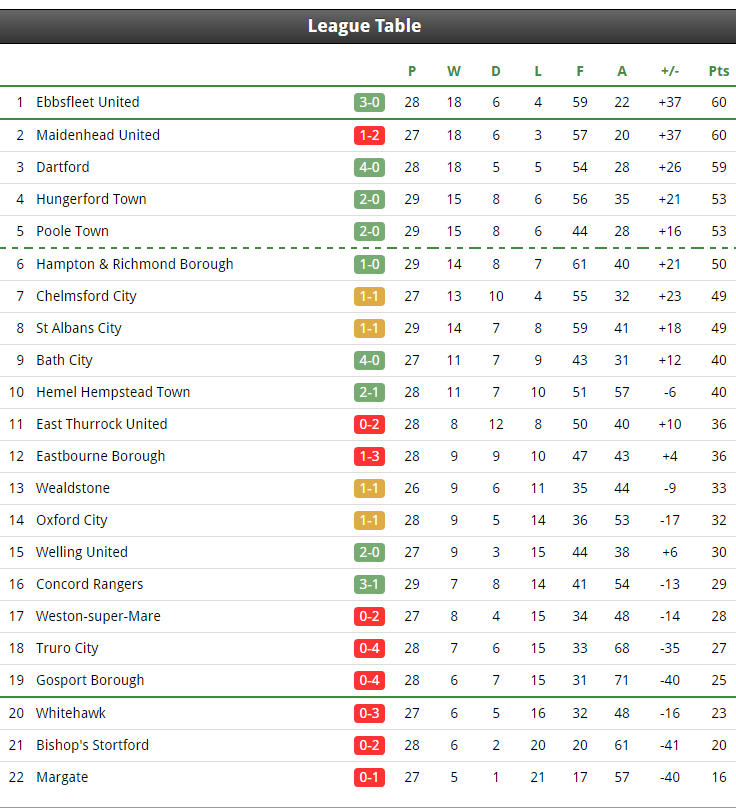Click Eastbourne Borough's red 1-3 result badge
Image resolution: width=736 pixels, height=810 pixels.
click(x=369, y=457)
